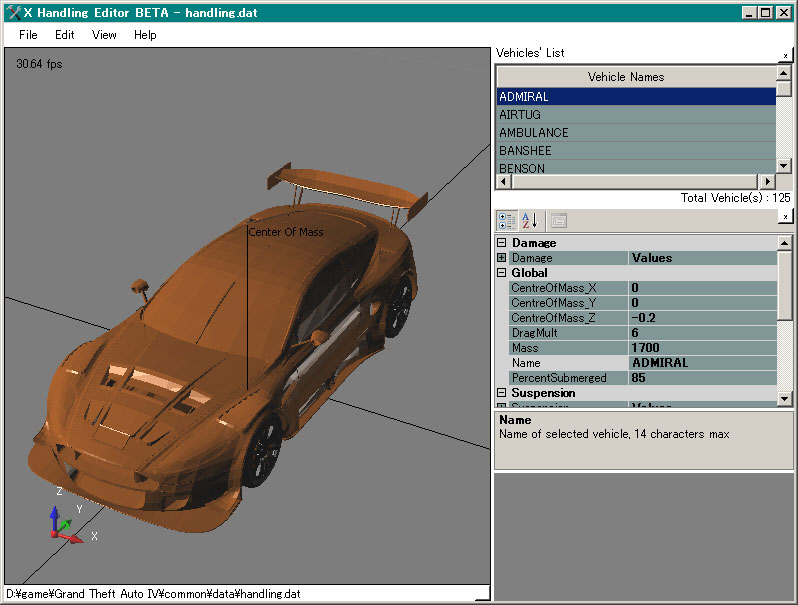Close the Vehicles' List panel
Image resolution: width=798 pixels, height=605 pixels.
[x=785, y=55]
